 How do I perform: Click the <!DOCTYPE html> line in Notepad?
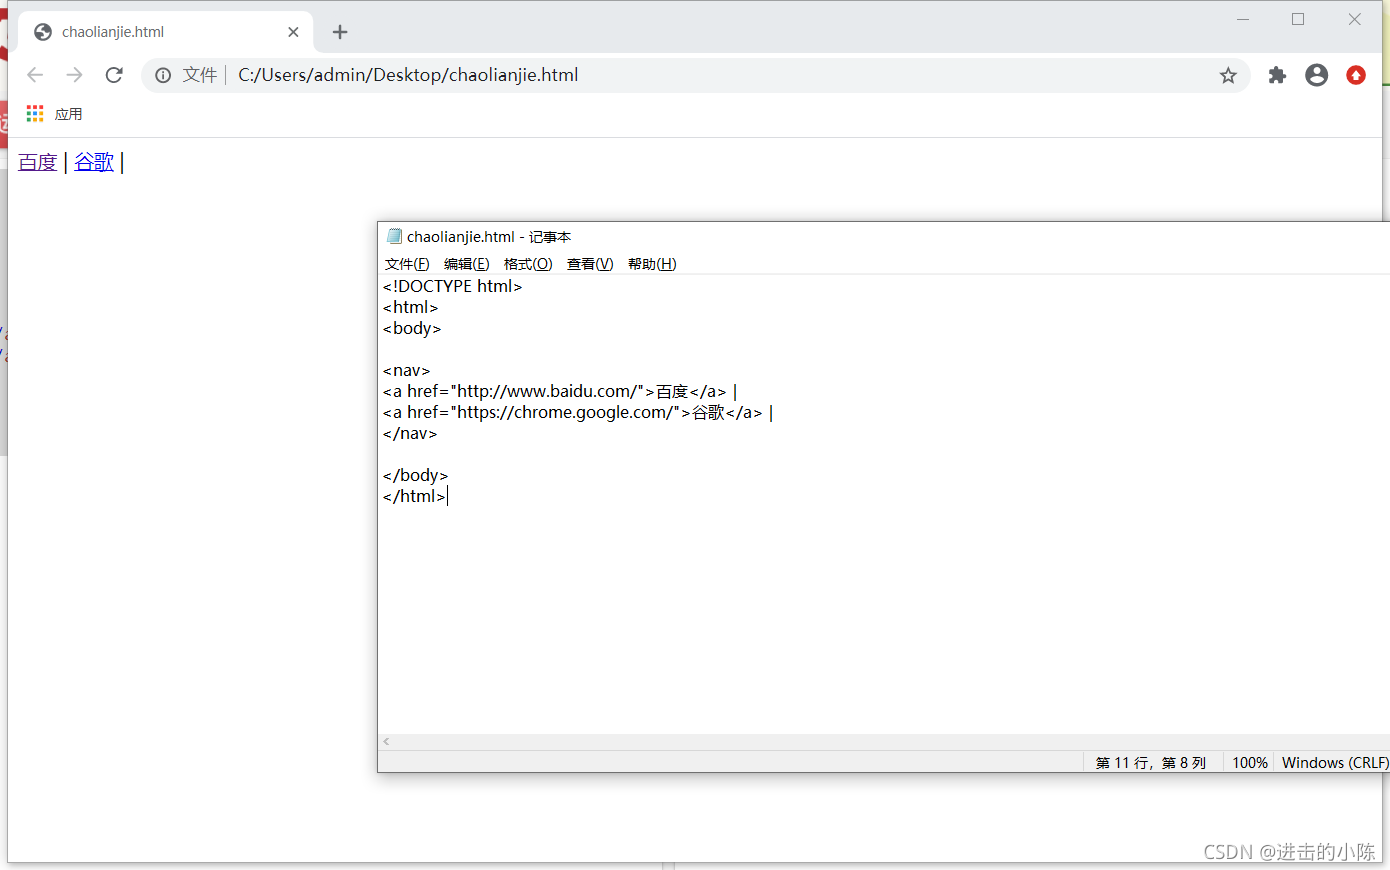click(453, 286)
